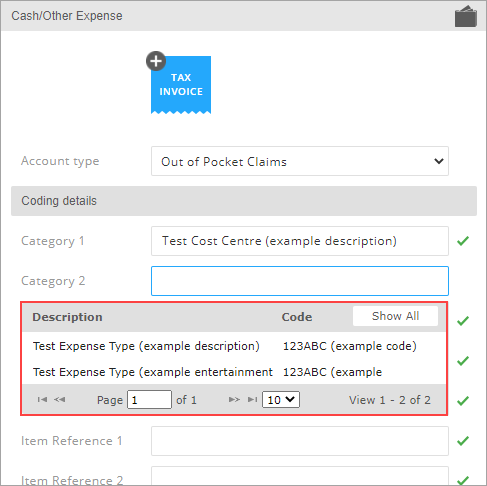Click the Item Reference 1 field
The height and width of the screenshot is (486, 487).
click(300, 441)
